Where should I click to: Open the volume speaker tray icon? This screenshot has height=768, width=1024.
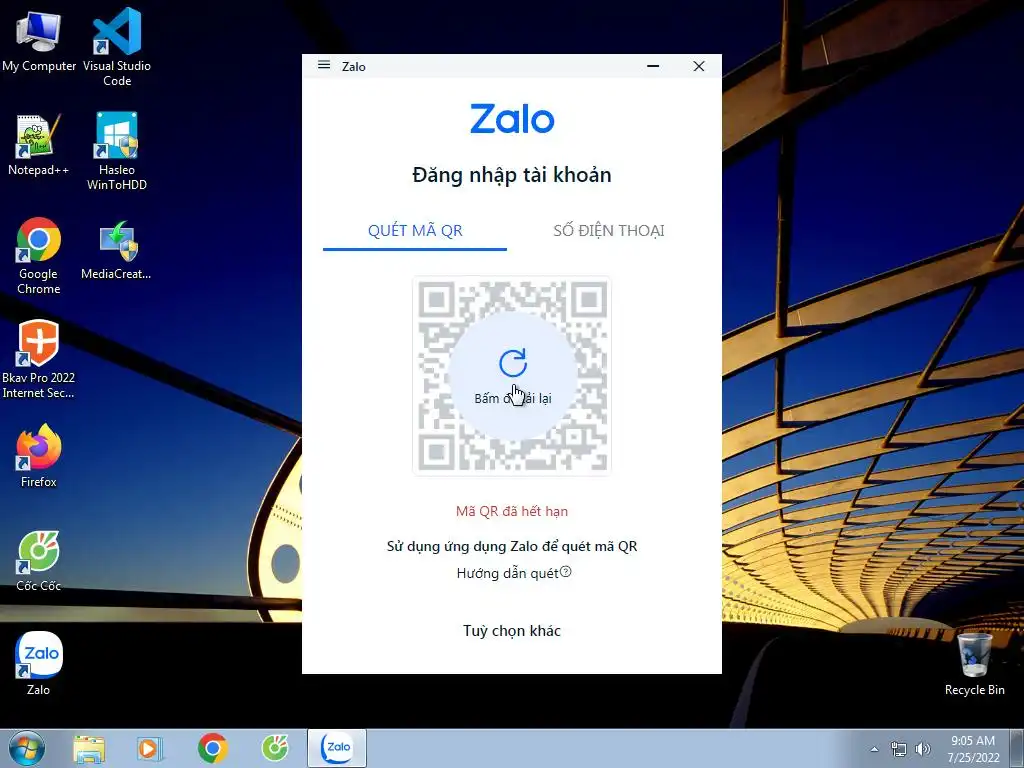923,749
